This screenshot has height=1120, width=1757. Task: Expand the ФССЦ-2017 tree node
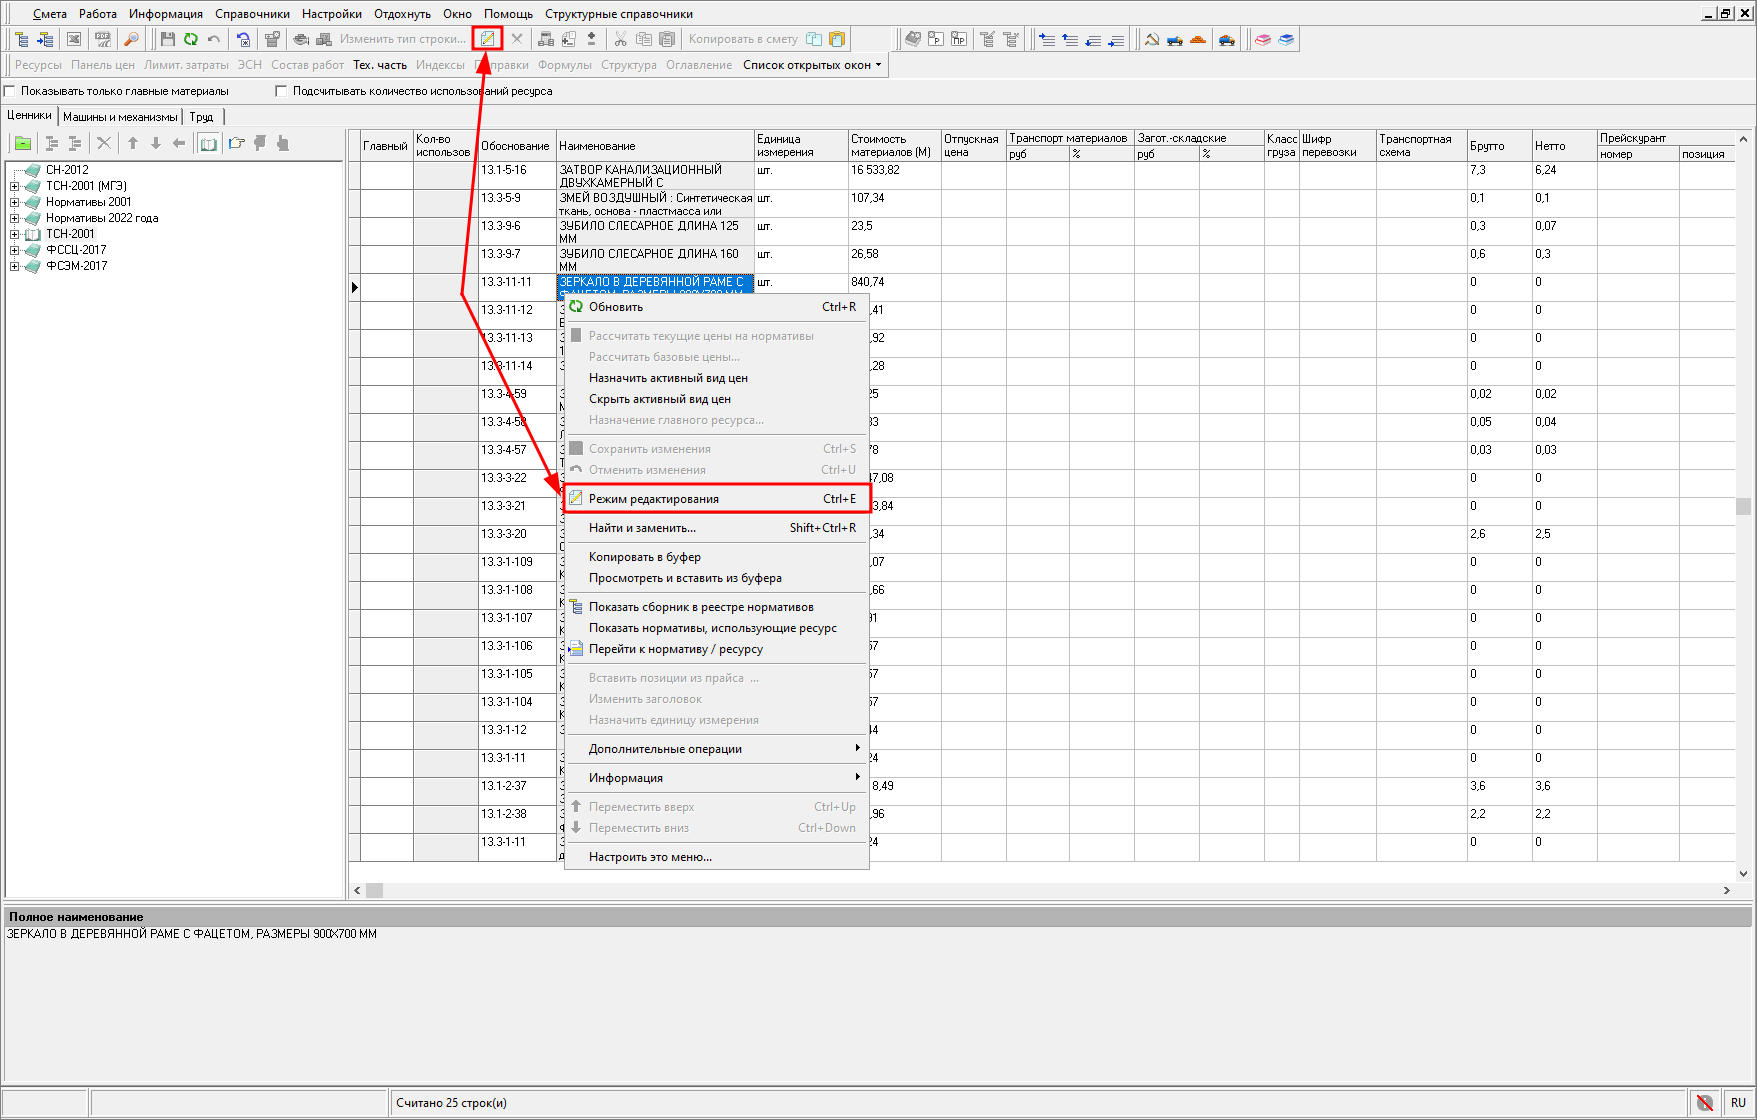[14, 250]
